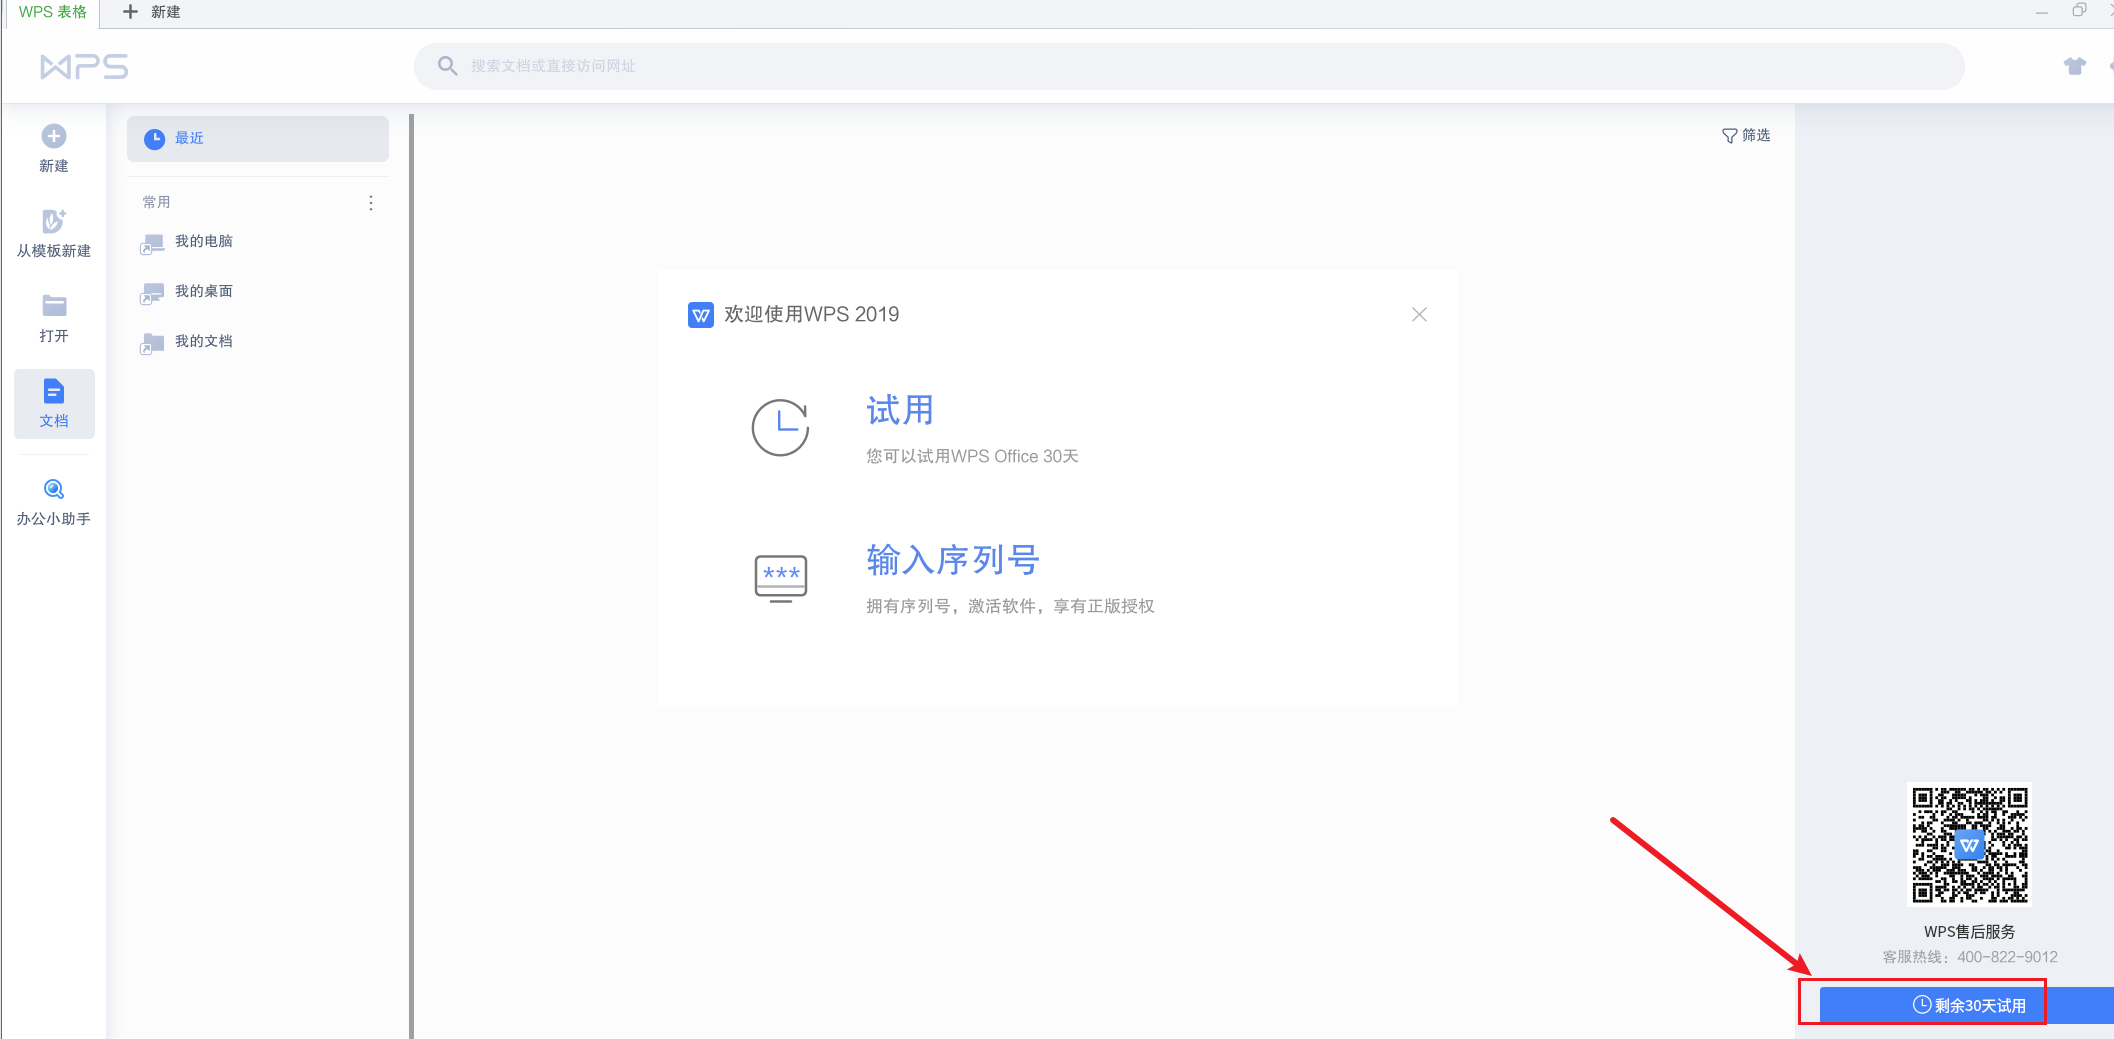2114x1039 pixels.
Task: Click the clock trial icon in dialog
Action: coord(780,428)
